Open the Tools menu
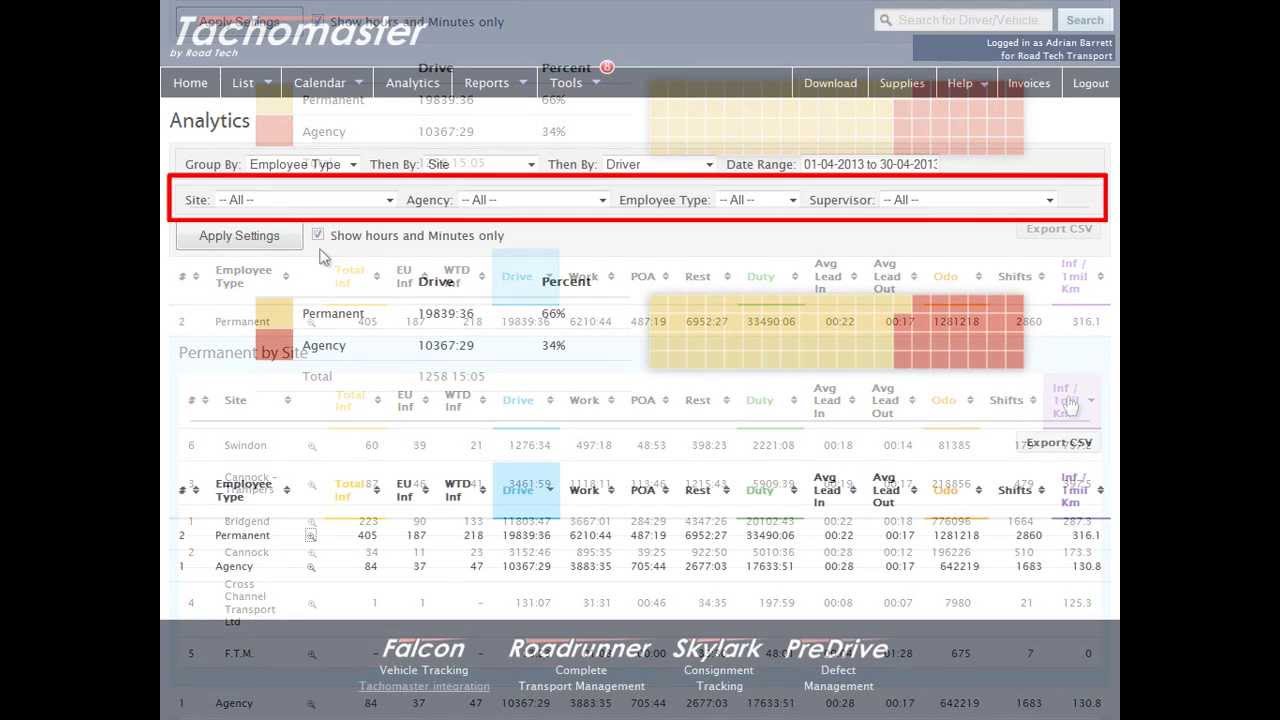The width and height of the screenshot is (1280, 720). 574,83
